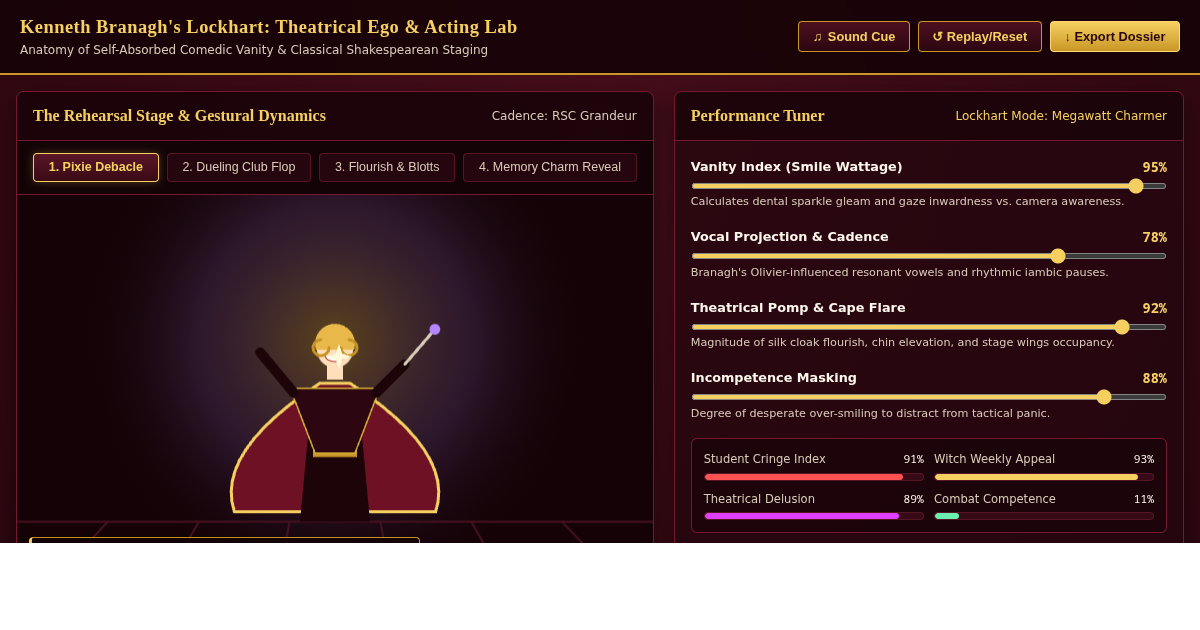Click the Incompetence Masking slider
Viewport: 1200px width, 630px height.
[929, 397]
